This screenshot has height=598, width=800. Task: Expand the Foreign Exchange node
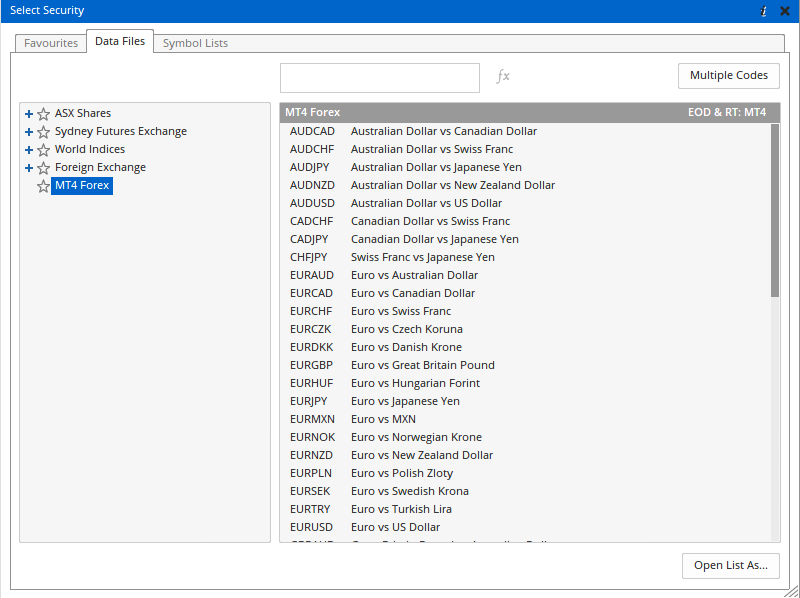pos(29,168)
